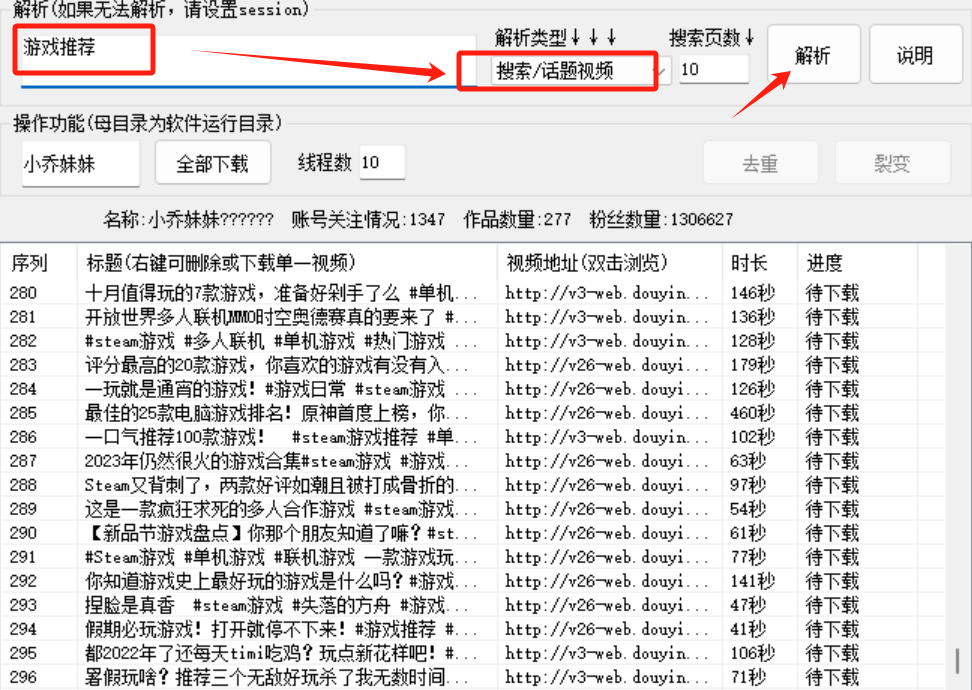This screenshot has height=690, width=972.
Task: Click the 时长 column header
Action: tap(760, 263)
